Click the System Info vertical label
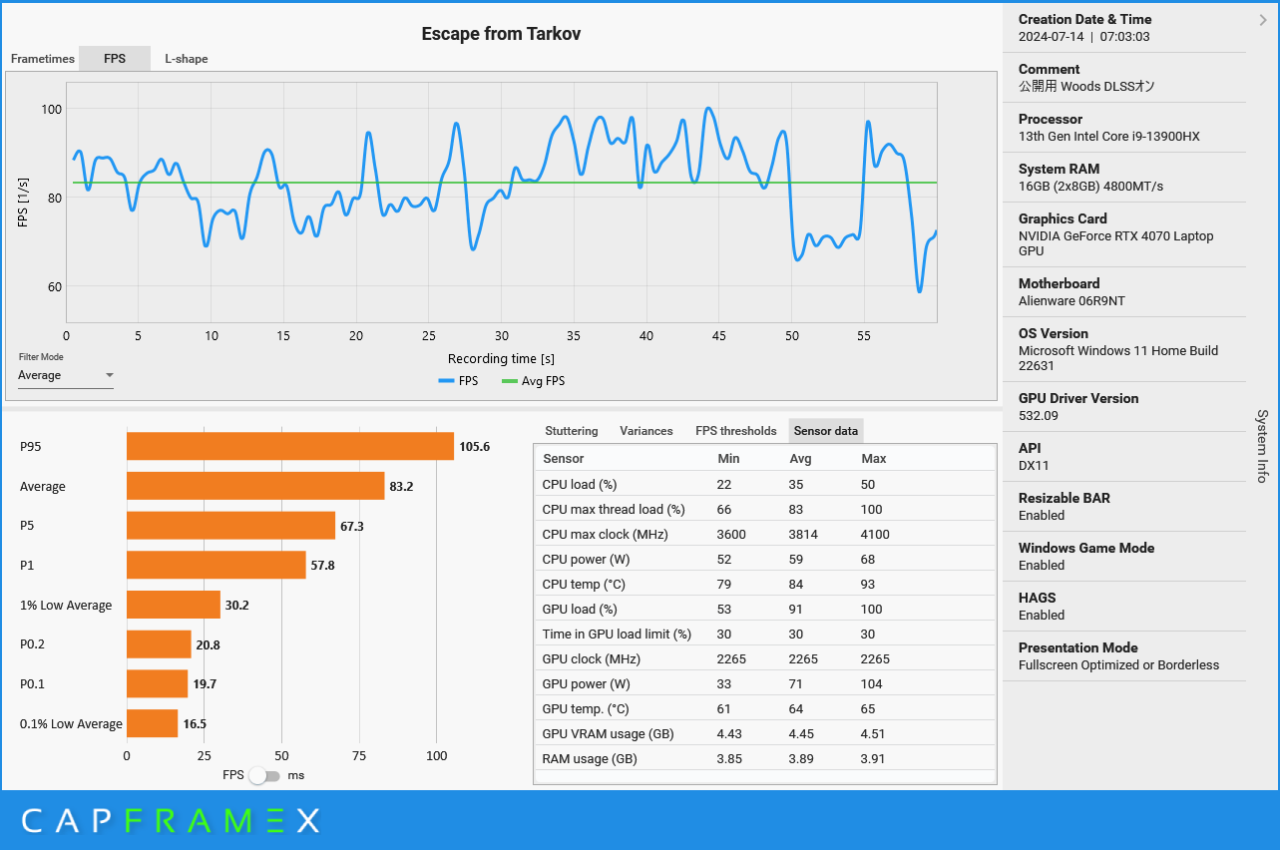Image resolution: width=1280 pixels, height=850 pixels. (x=1262, y=446)
